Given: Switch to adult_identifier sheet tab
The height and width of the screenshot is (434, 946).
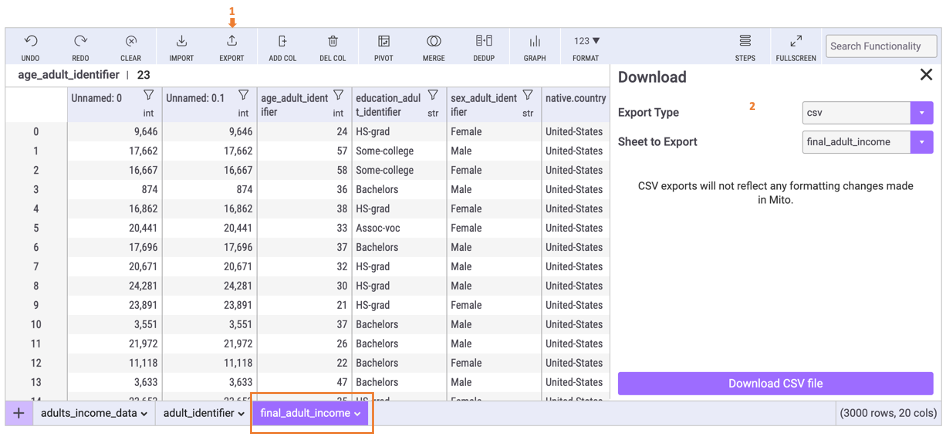Looking at the screenshot, I should pyautogui.click(x=199, y=413).
